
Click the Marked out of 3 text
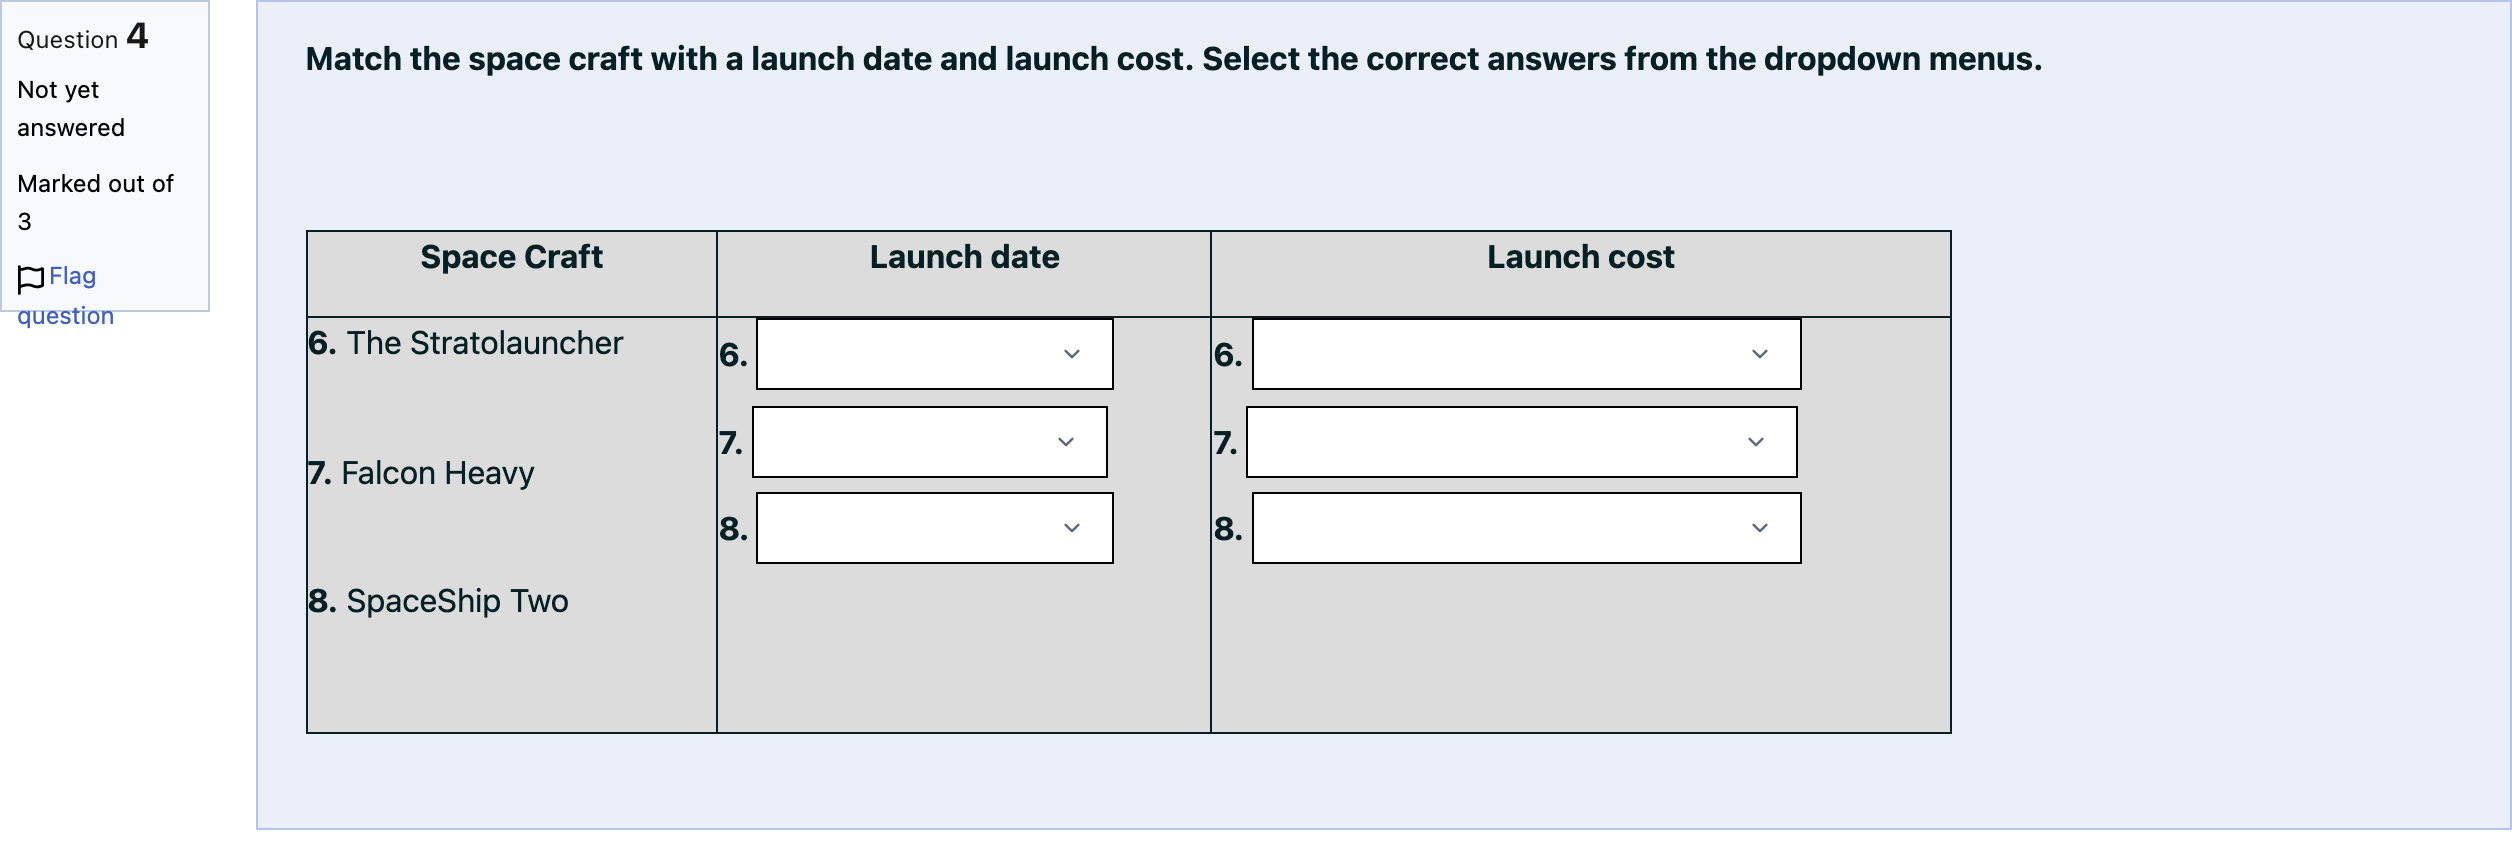pos(95,202)
